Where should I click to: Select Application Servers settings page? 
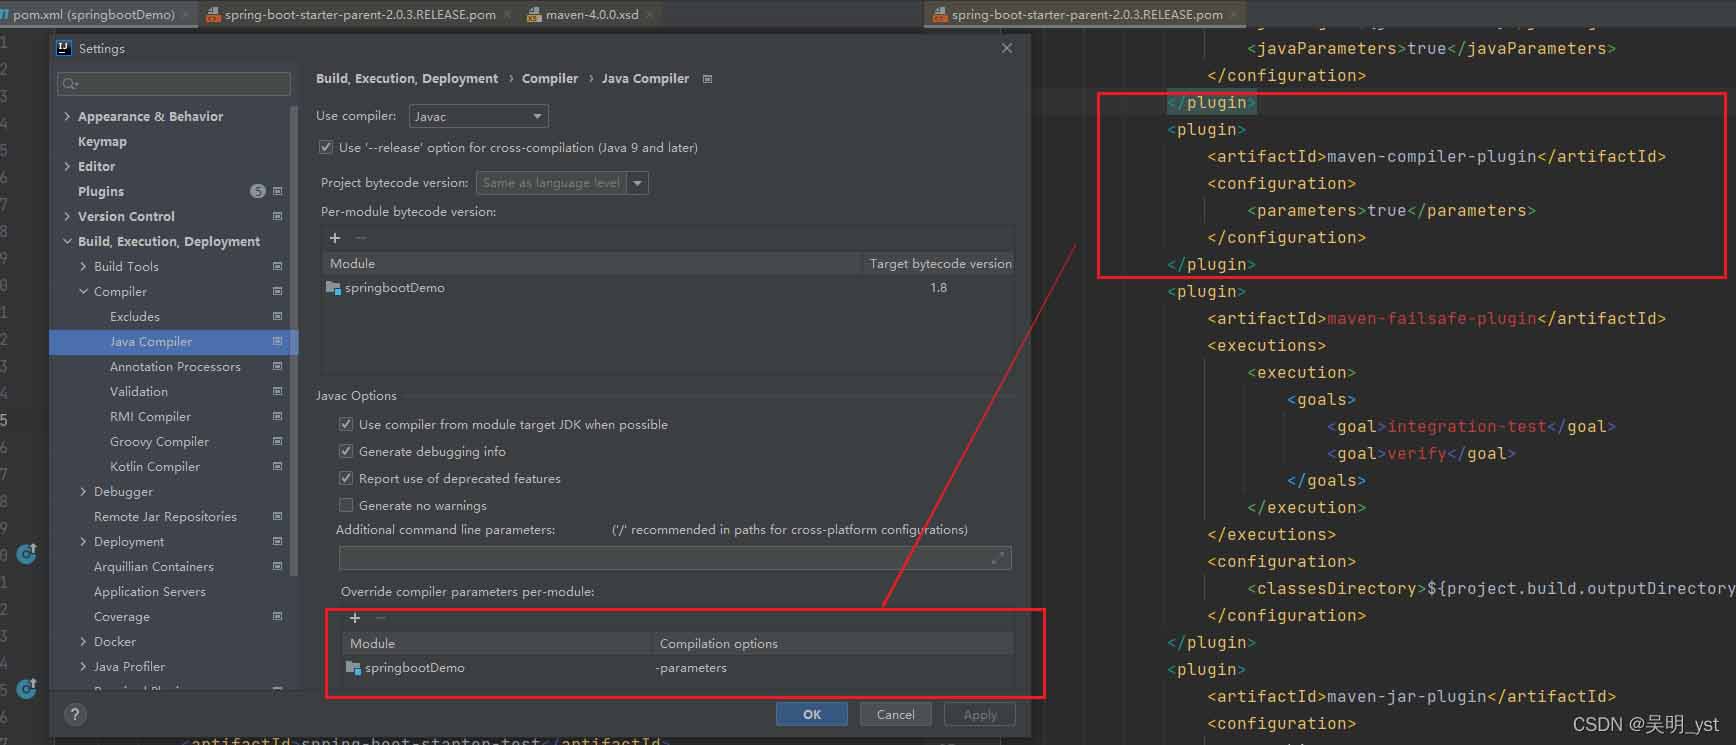(150, 591)
